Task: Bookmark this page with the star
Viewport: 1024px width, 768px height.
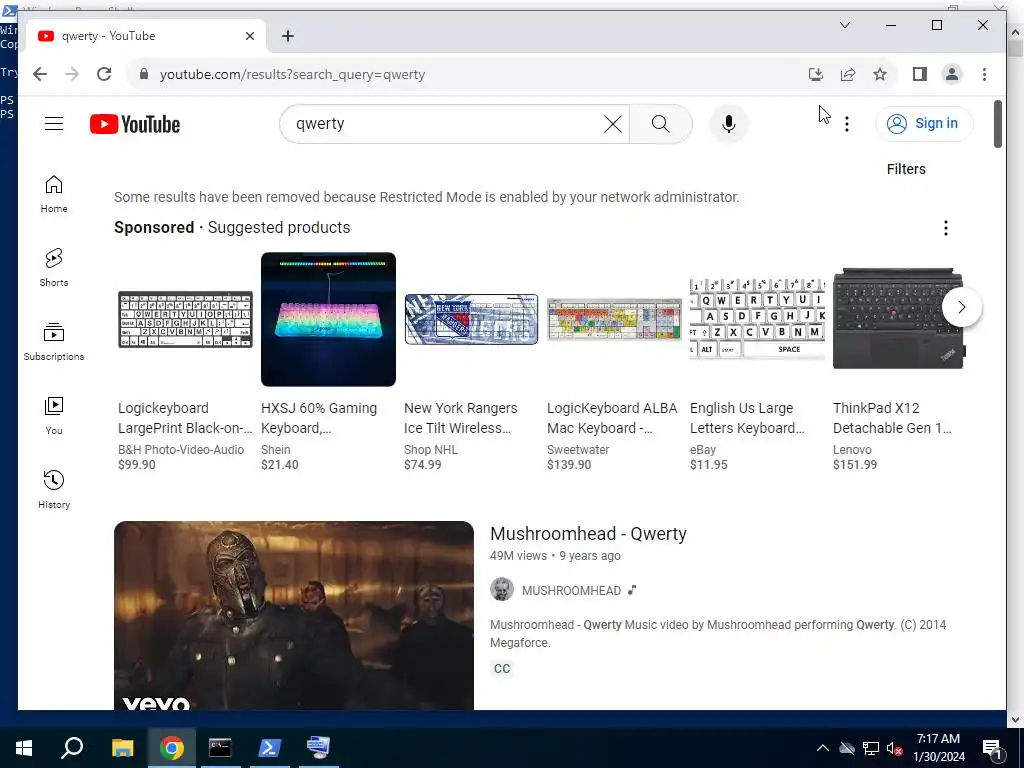Action: 880,74
